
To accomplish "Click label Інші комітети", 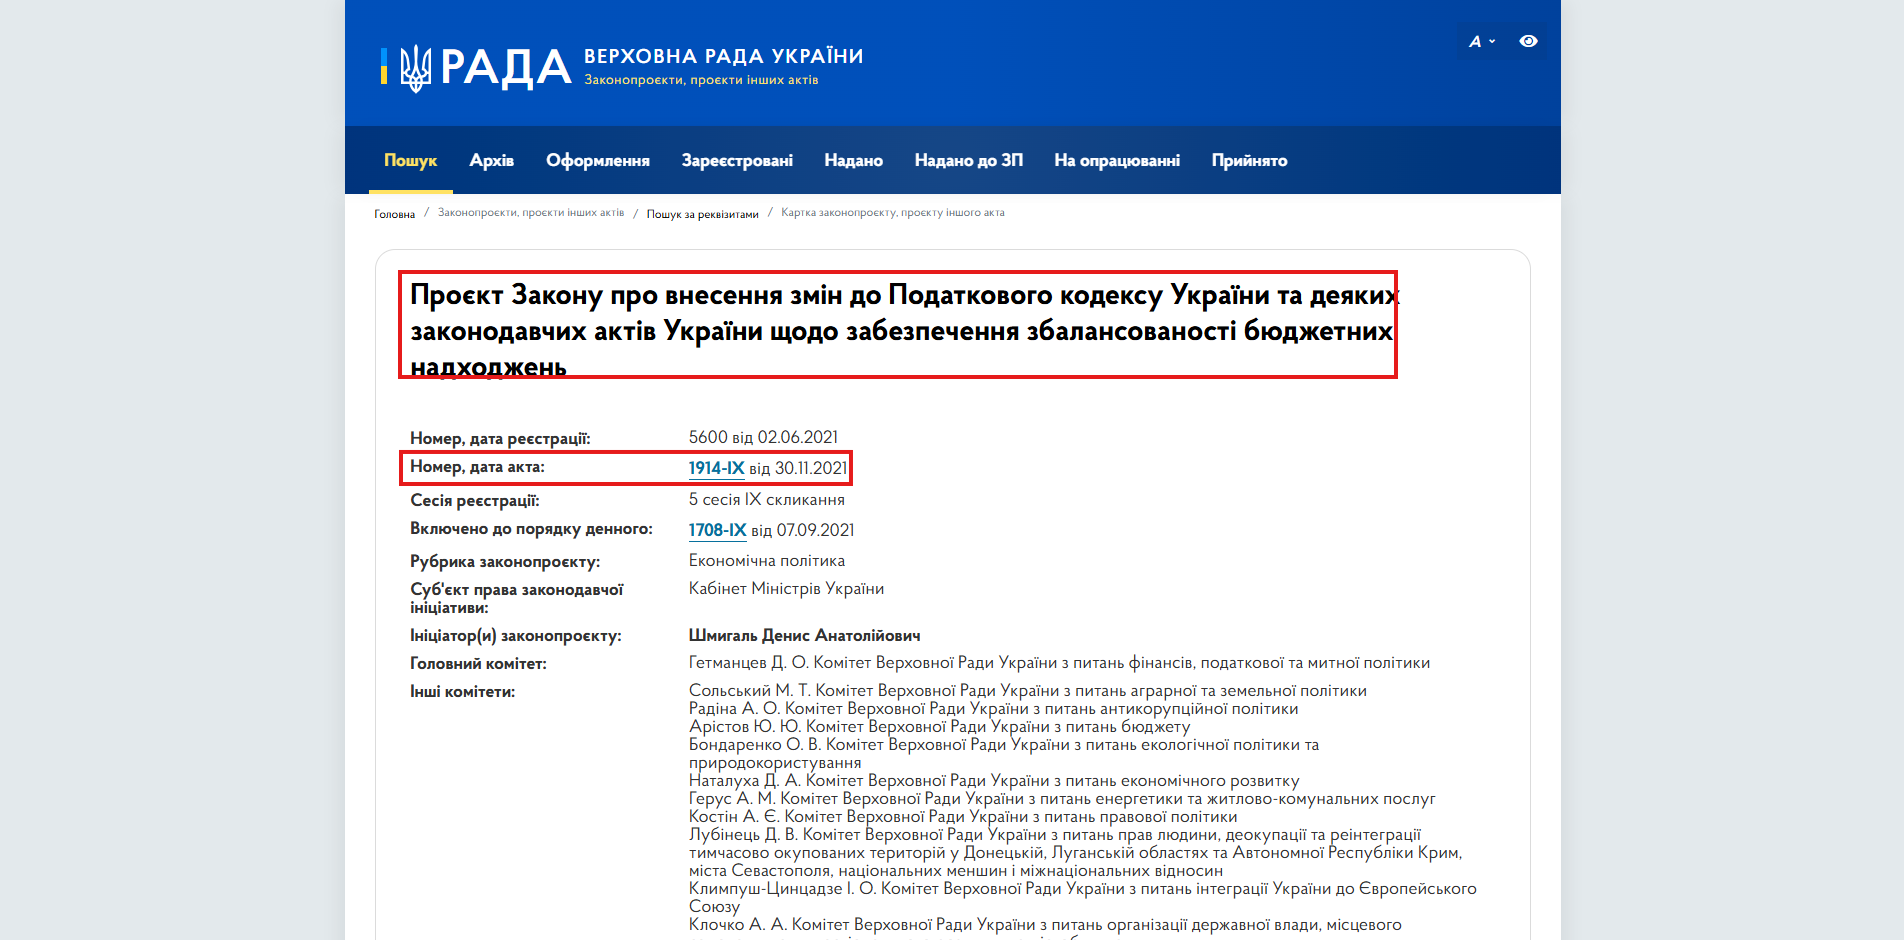I will [x=462, y=691].
